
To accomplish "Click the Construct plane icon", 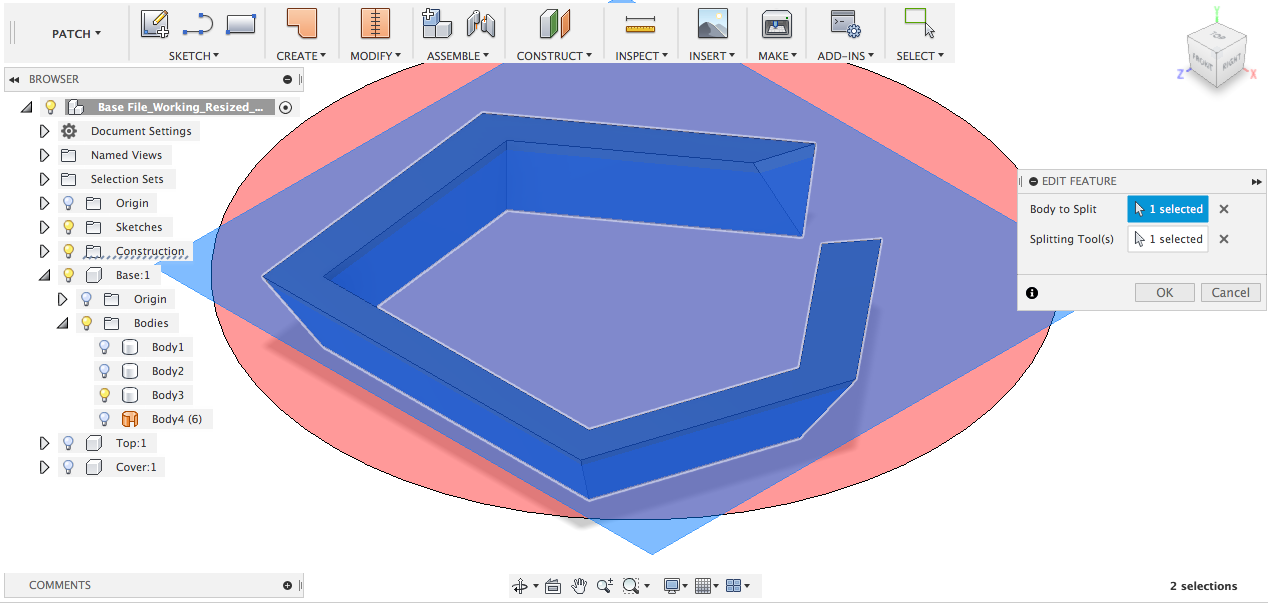I will 554,24.
